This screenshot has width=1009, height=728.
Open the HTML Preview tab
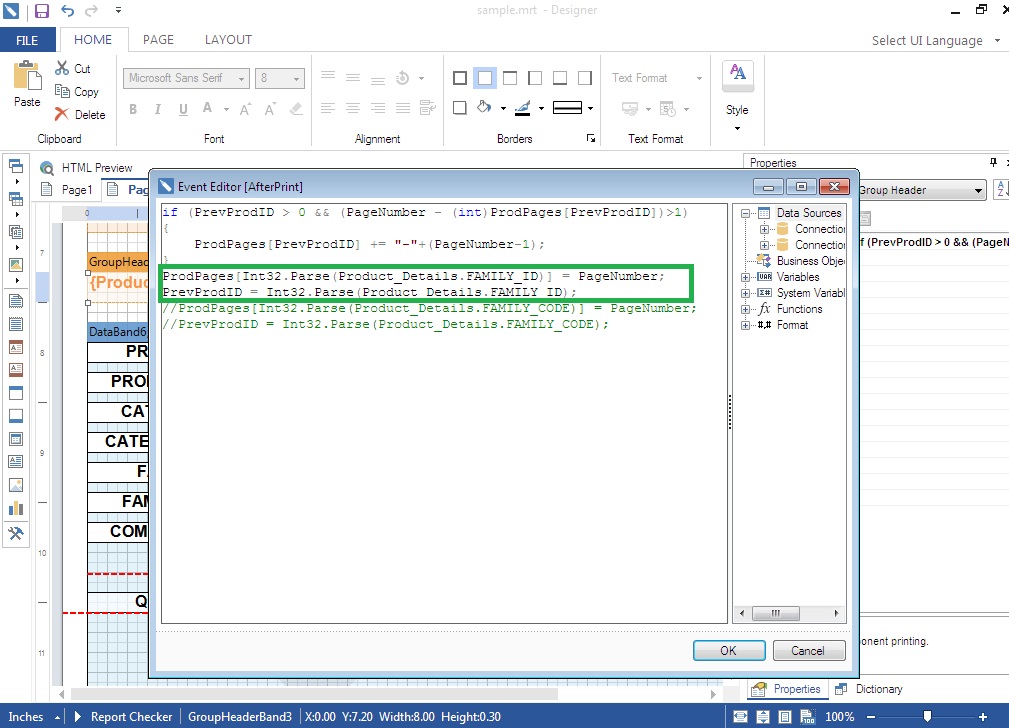point(86,168)
